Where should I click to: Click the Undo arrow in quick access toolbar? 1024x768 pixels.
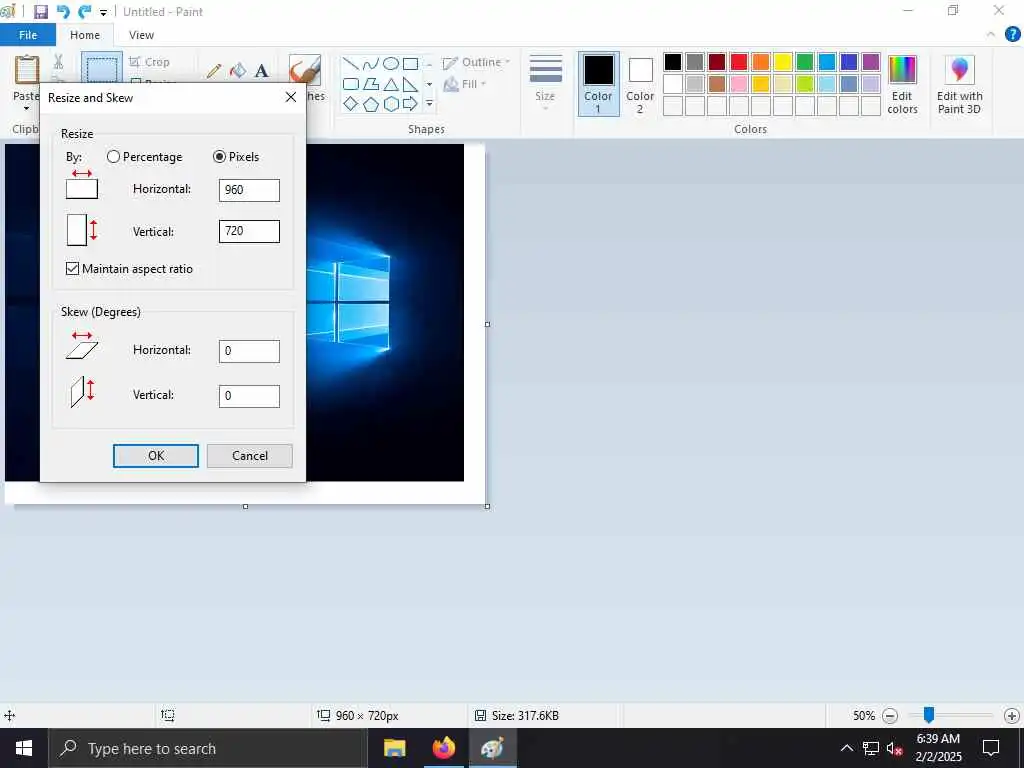pyautogui.click(x=63, y=12)
